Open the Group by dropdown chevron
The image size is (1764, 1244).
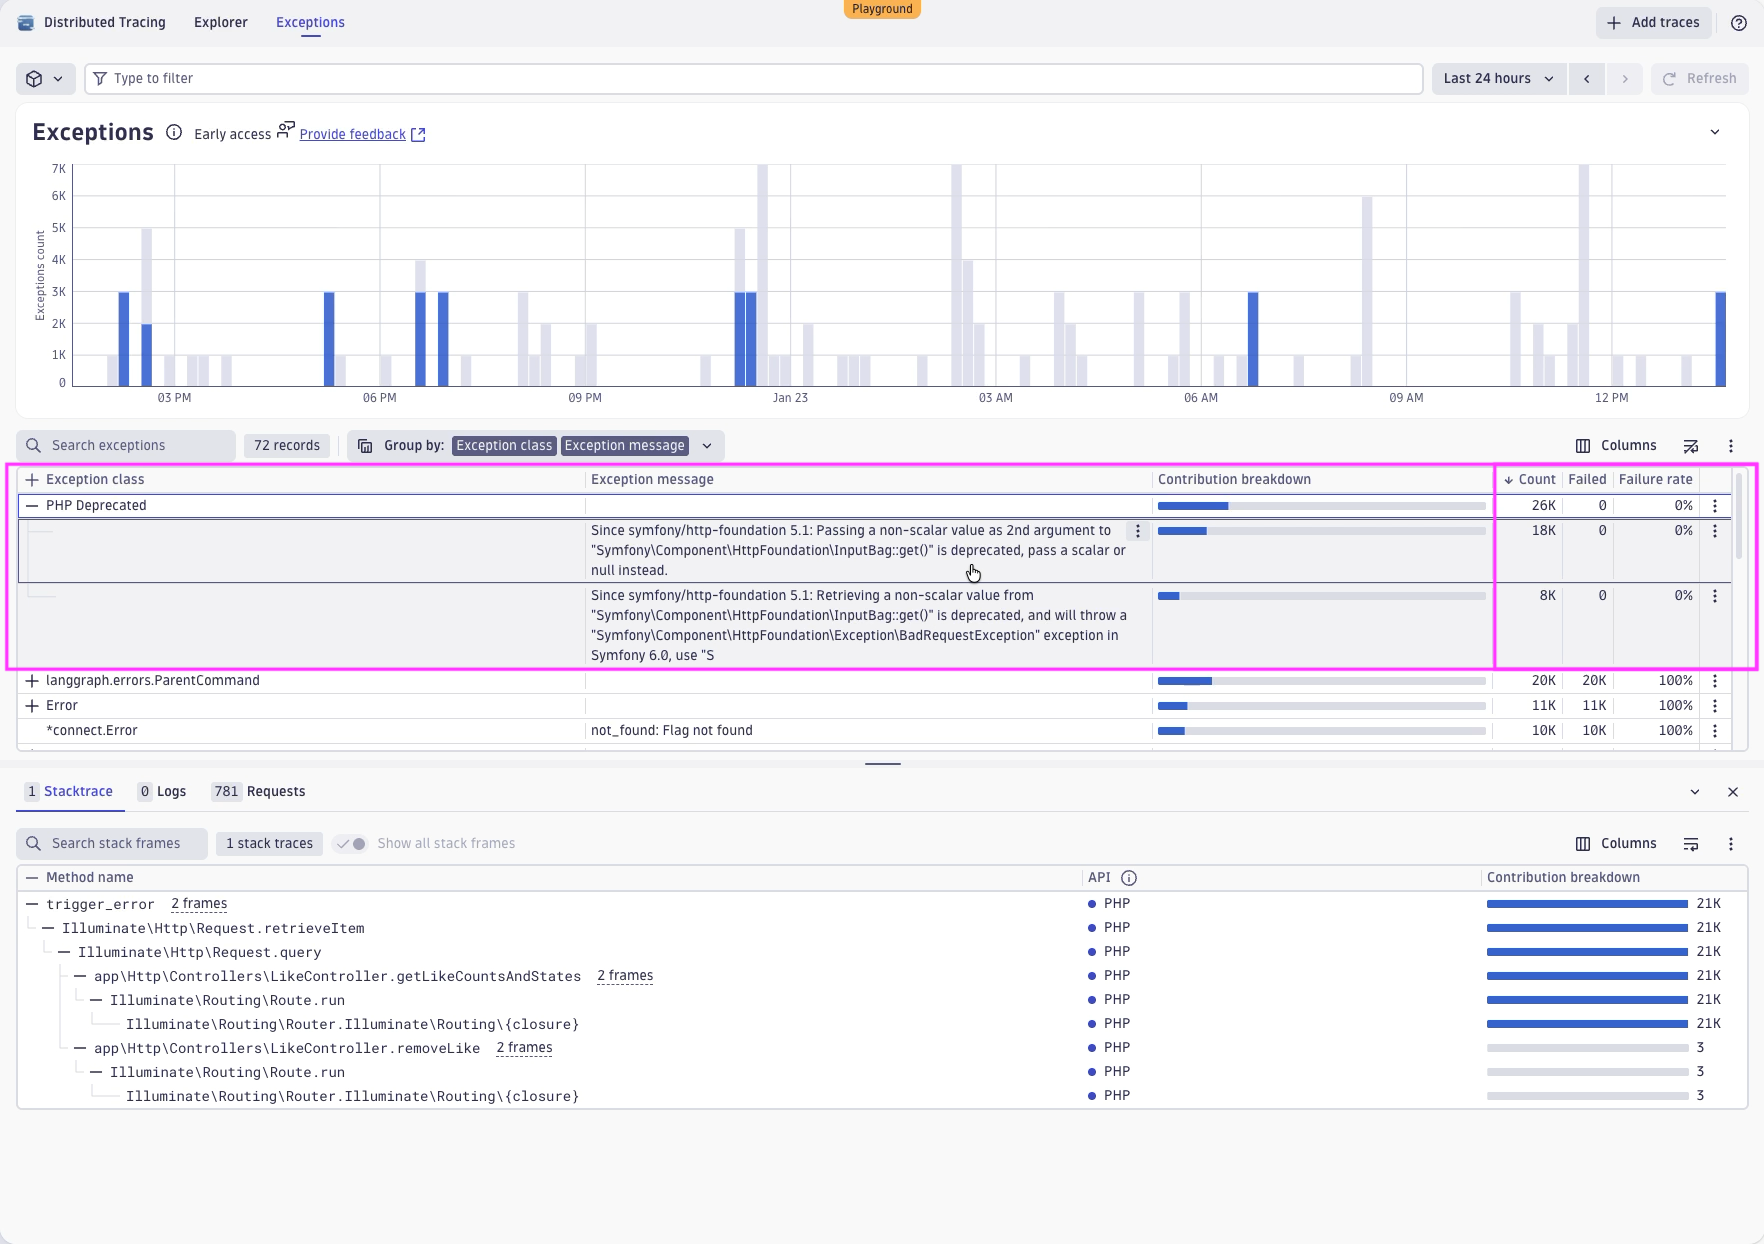point(707,446)
